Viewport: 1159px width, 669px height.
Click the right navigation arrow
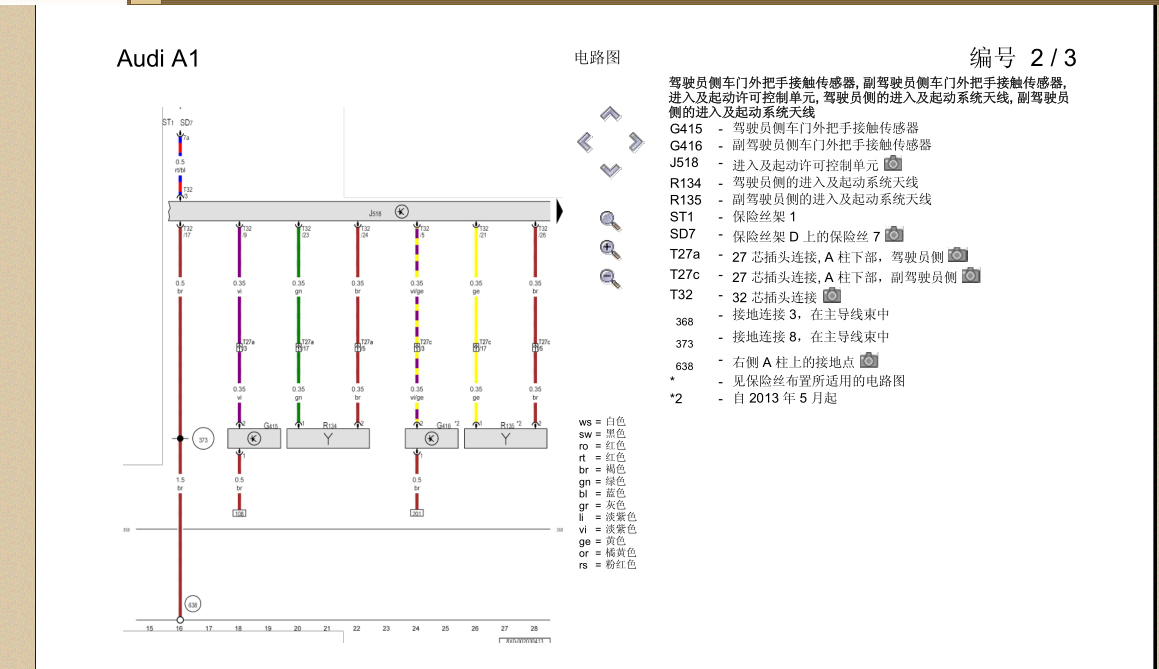point(636,142)
